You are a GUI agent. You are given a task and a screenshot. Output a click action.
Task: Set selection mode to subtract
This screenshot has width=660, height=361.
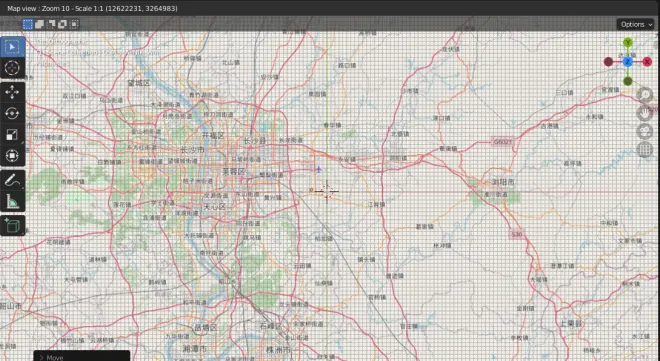(x=51, y=24)
